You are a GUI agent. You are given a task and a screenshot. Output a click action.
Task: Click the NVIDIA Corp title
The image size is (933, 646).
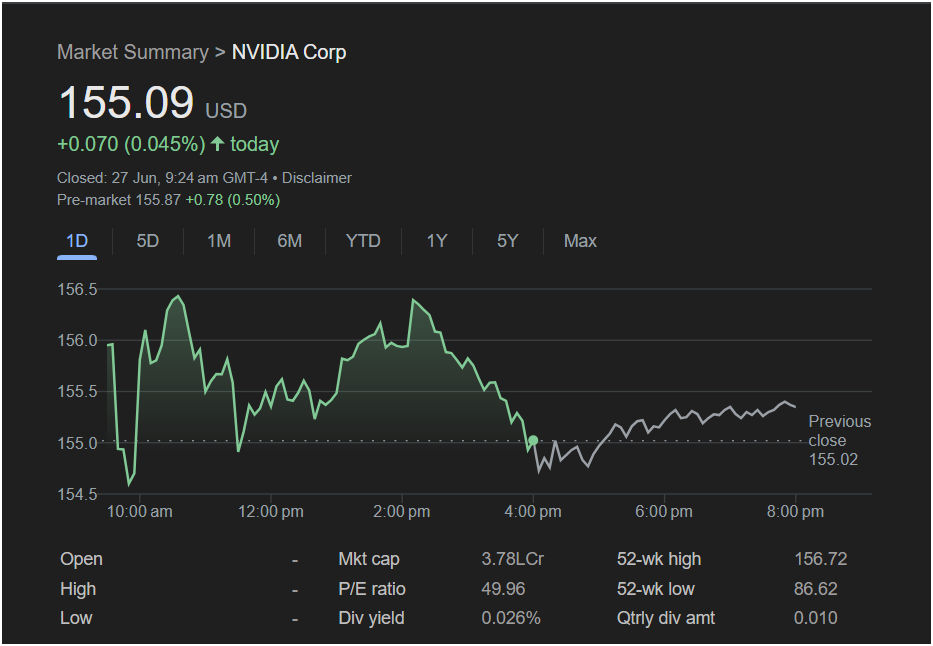[x=289, y=52]
